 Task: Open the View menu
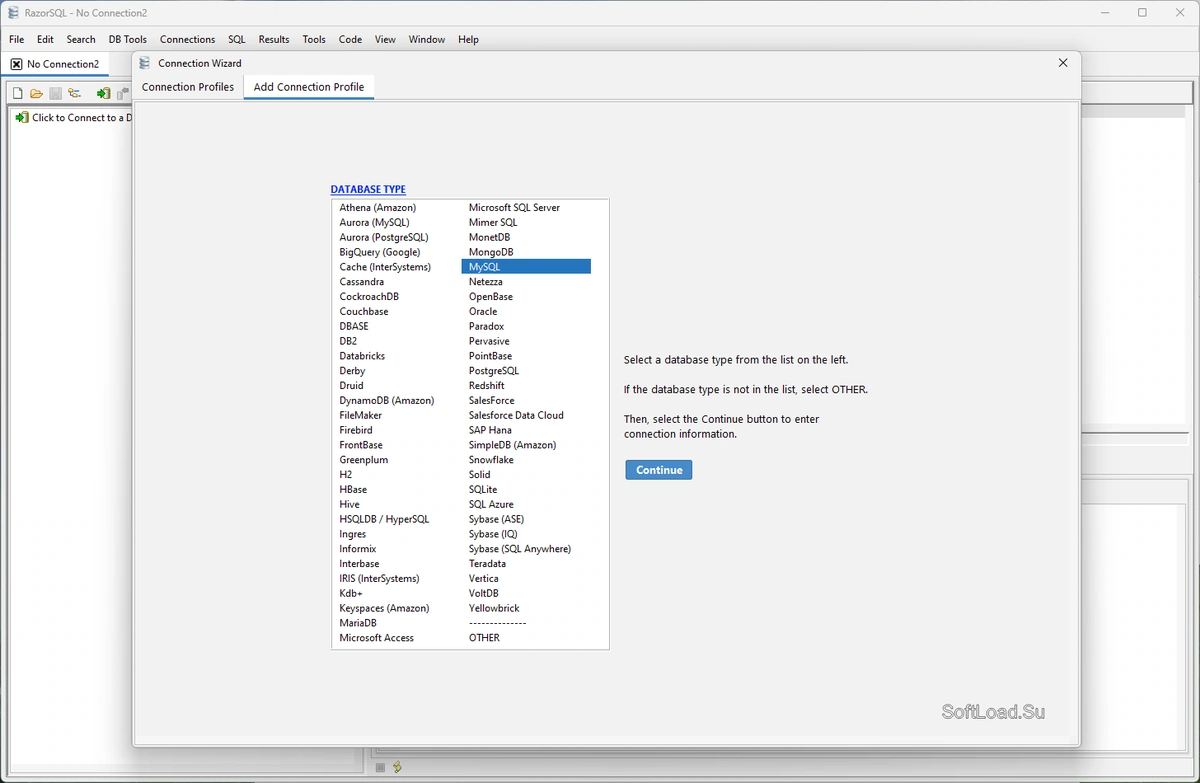(385, 39)
